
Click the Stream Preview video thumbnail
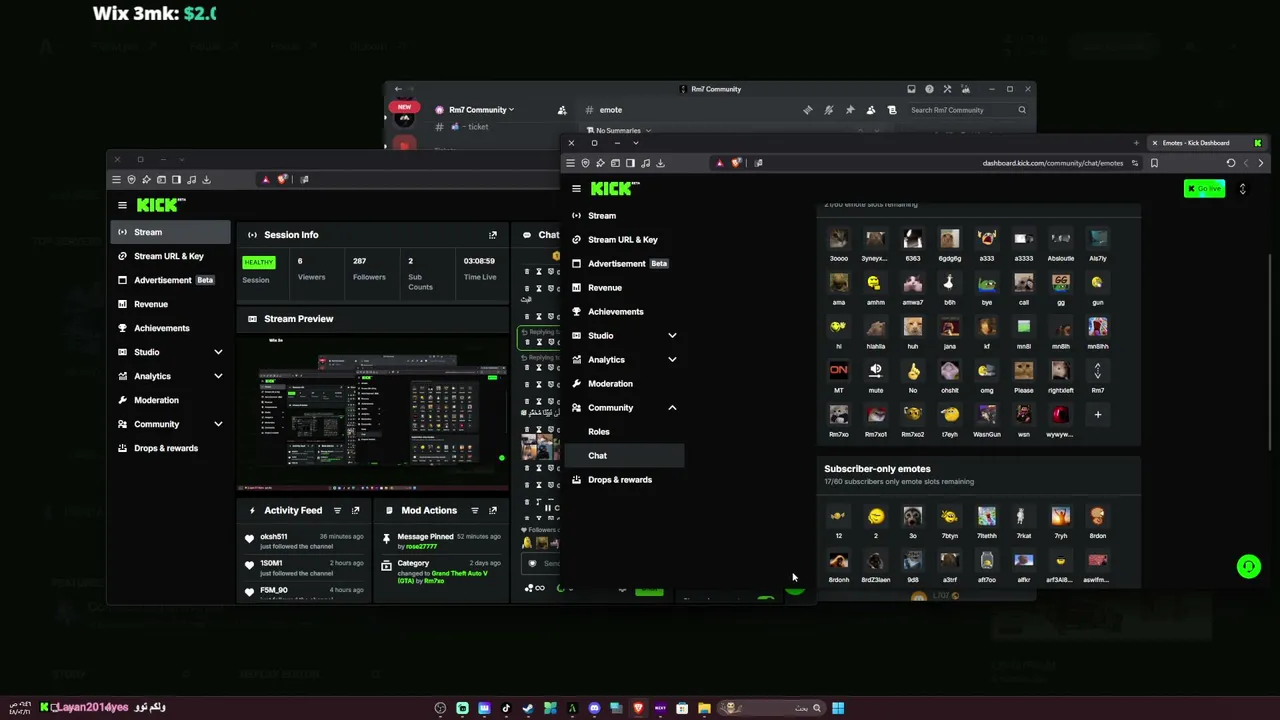coord(372,412)
